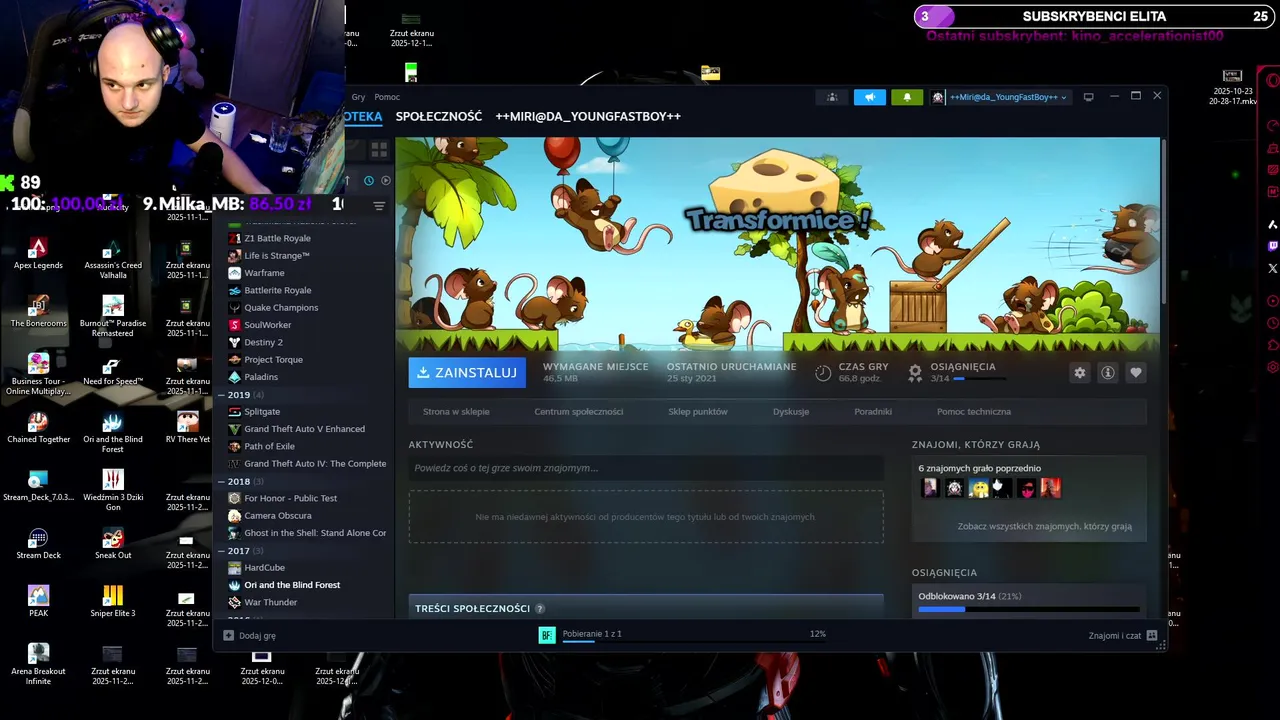
Task: Click the Path of Exile icon
Action: click(x=235, y=446)
